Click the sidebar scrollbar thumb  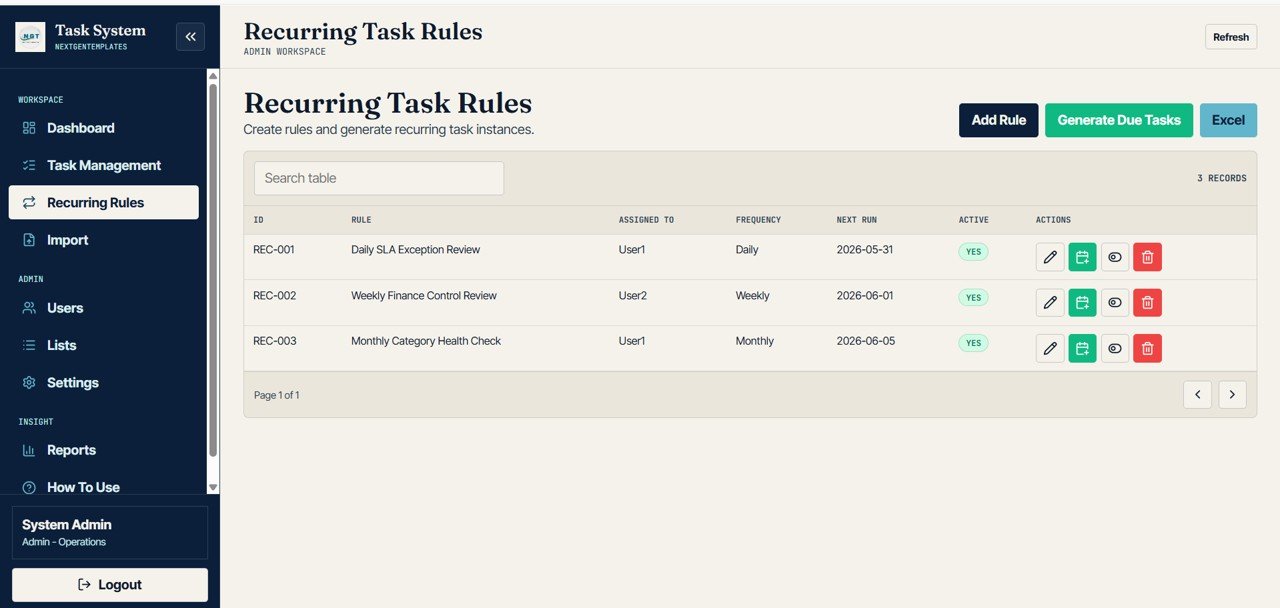pyautogui.click(x=213, y=270)
